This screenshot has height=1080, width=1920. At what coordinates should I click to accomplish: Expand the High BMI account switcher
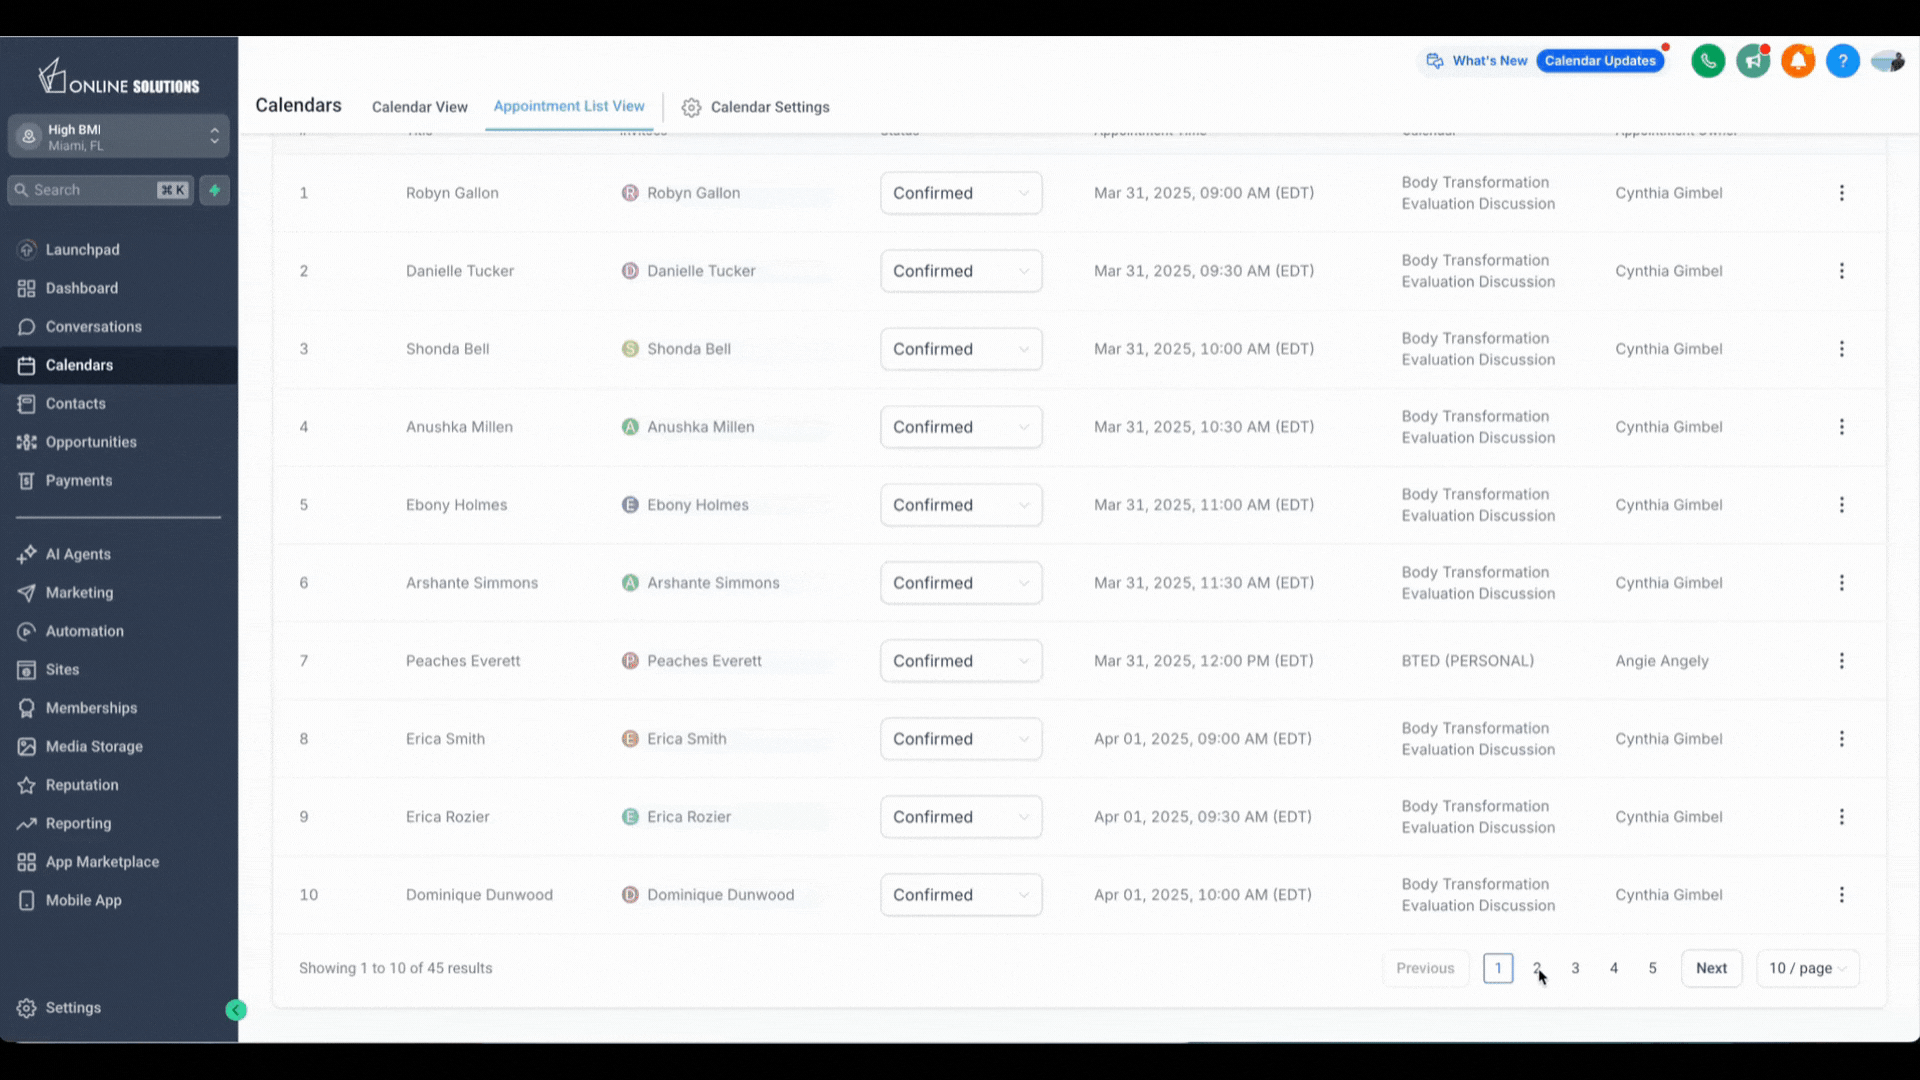coord(118,137)
